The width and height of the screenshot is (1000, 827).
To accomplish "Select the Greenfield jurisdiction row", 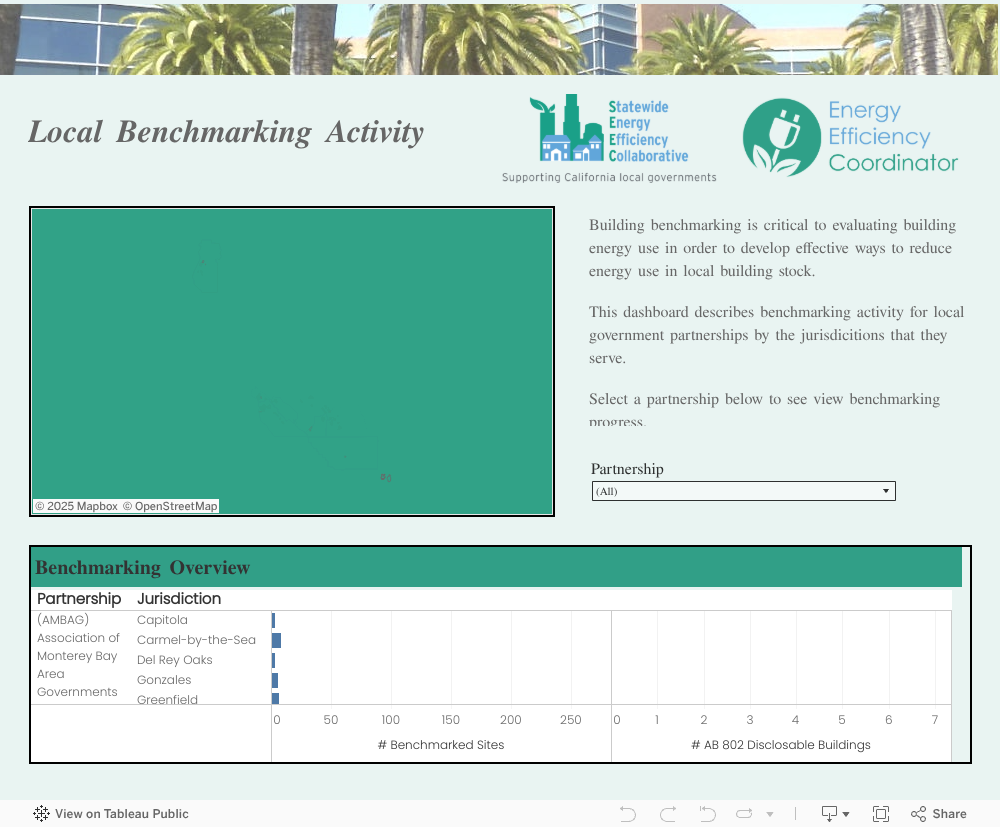I will click(x=167, y=699).
